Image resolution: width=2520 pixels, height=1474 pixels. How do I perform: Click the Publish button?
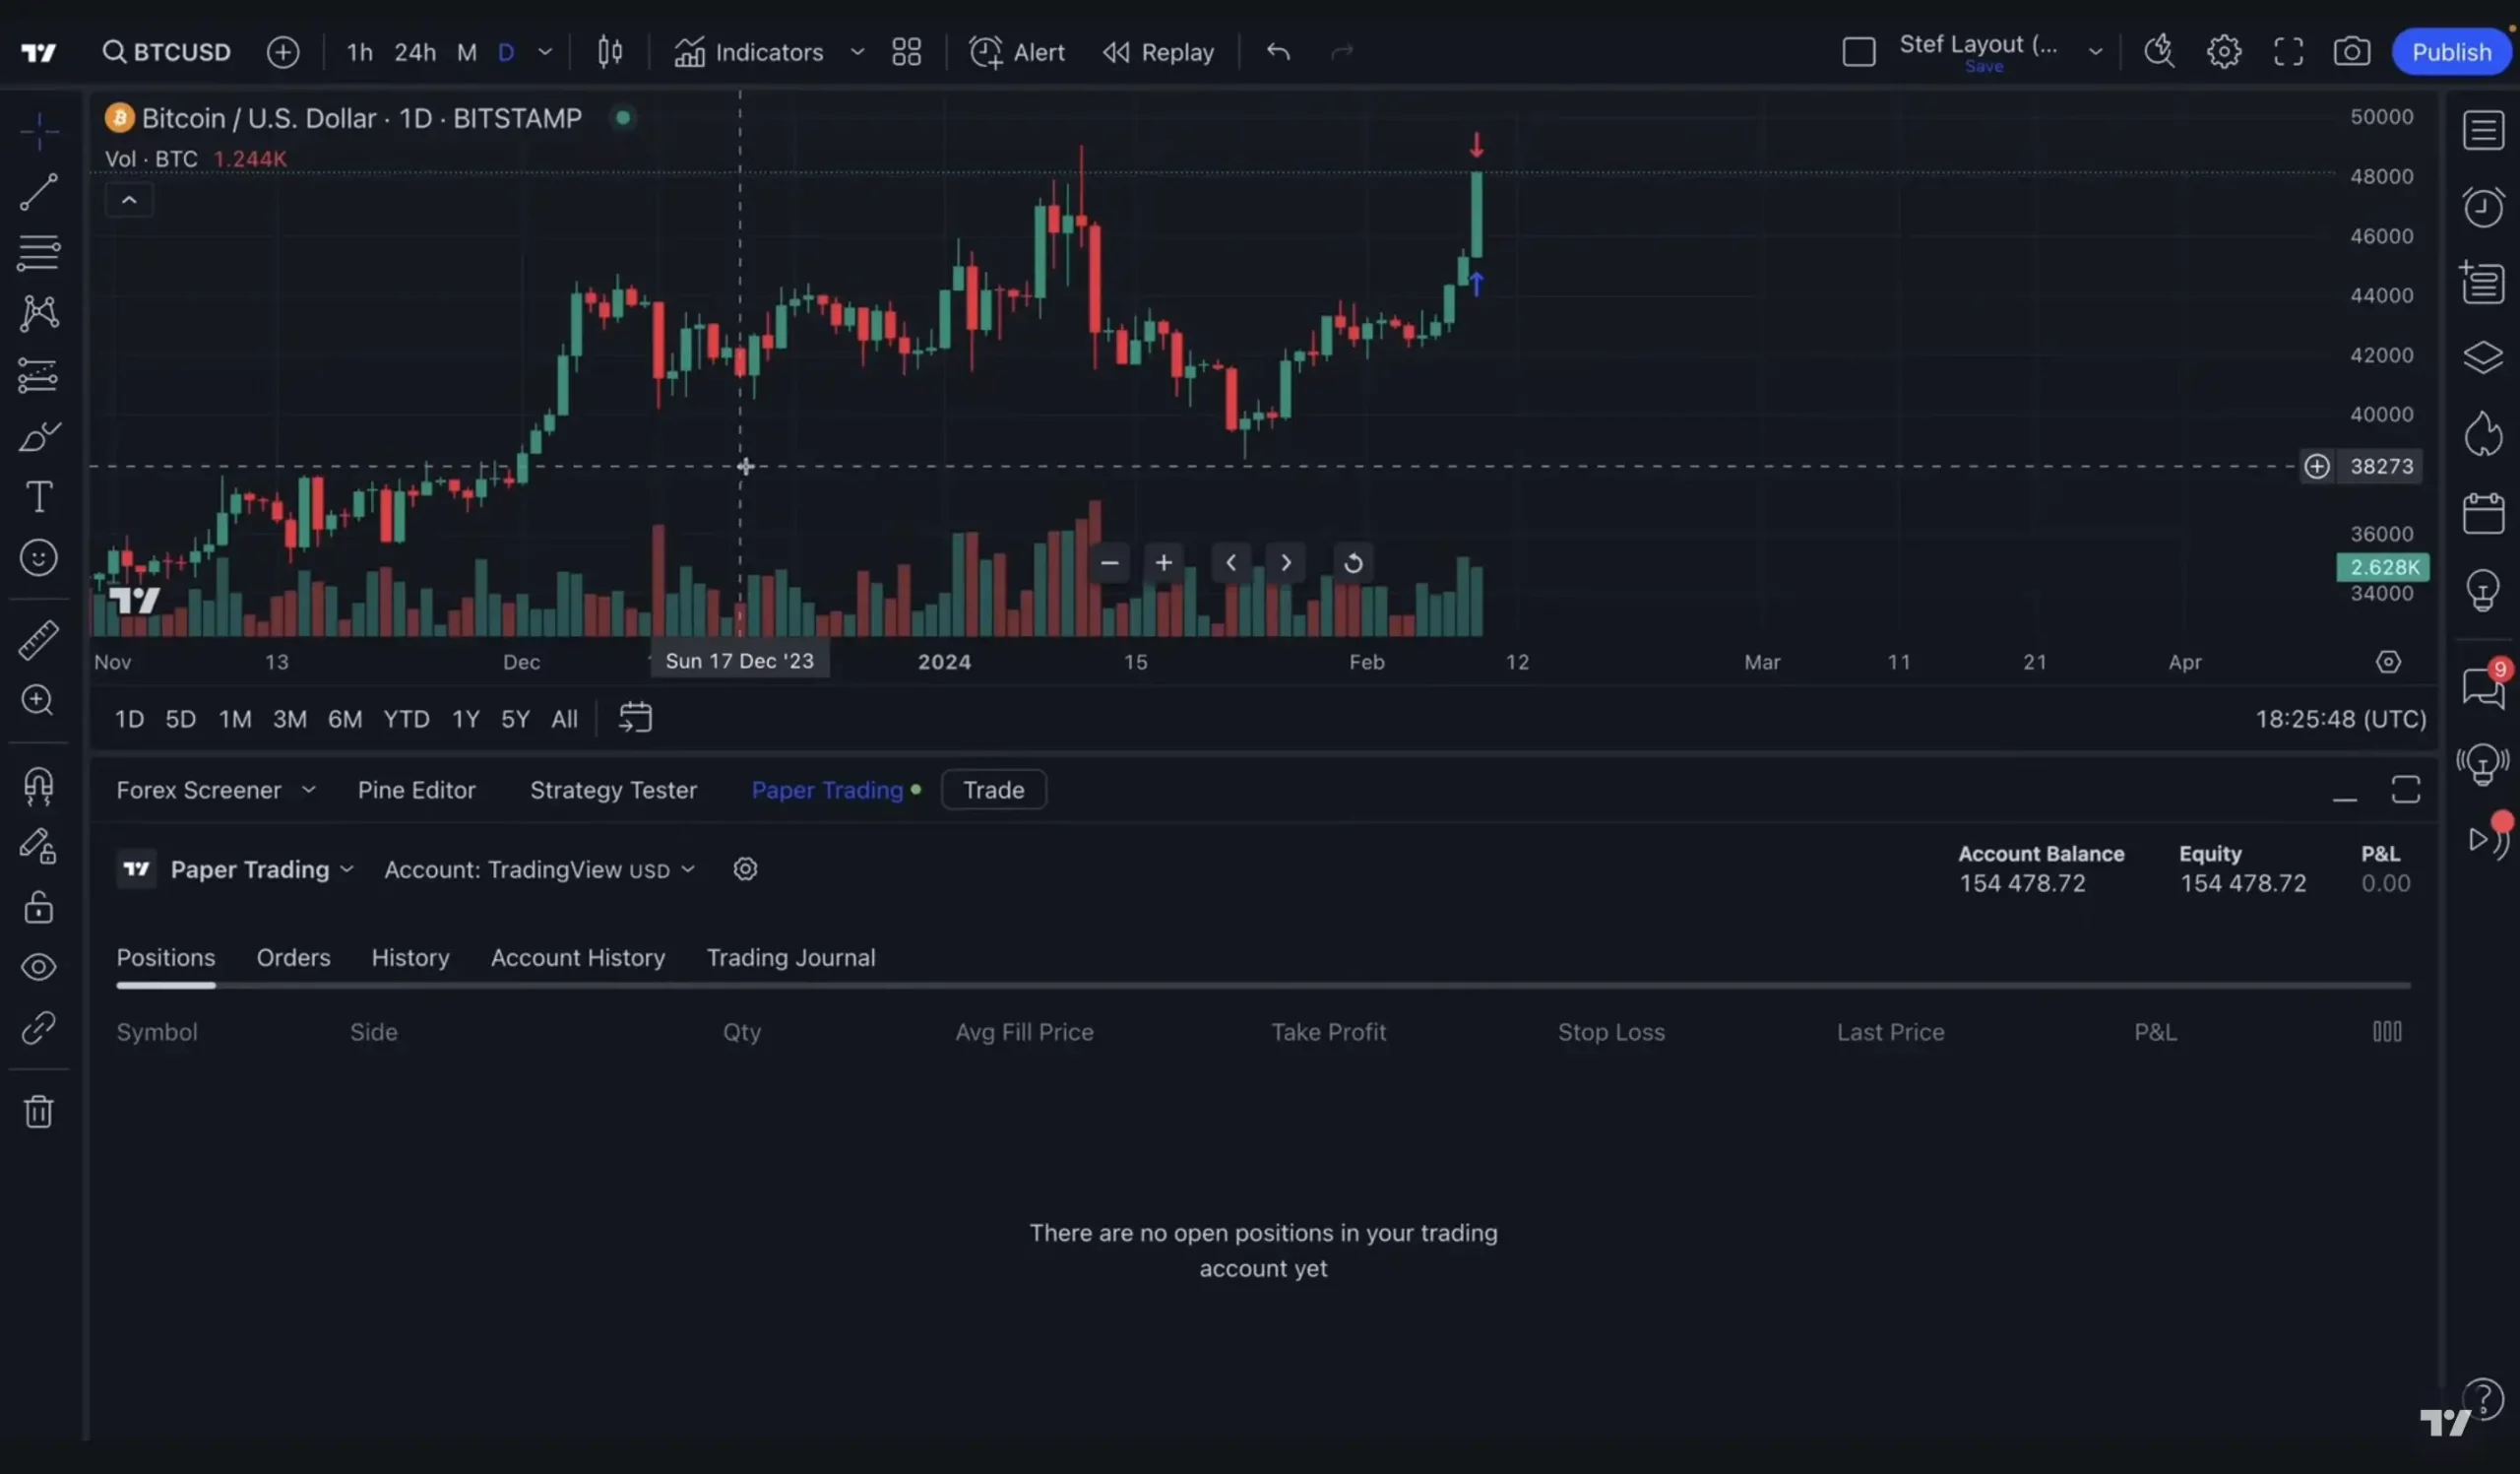[2452, 51]
